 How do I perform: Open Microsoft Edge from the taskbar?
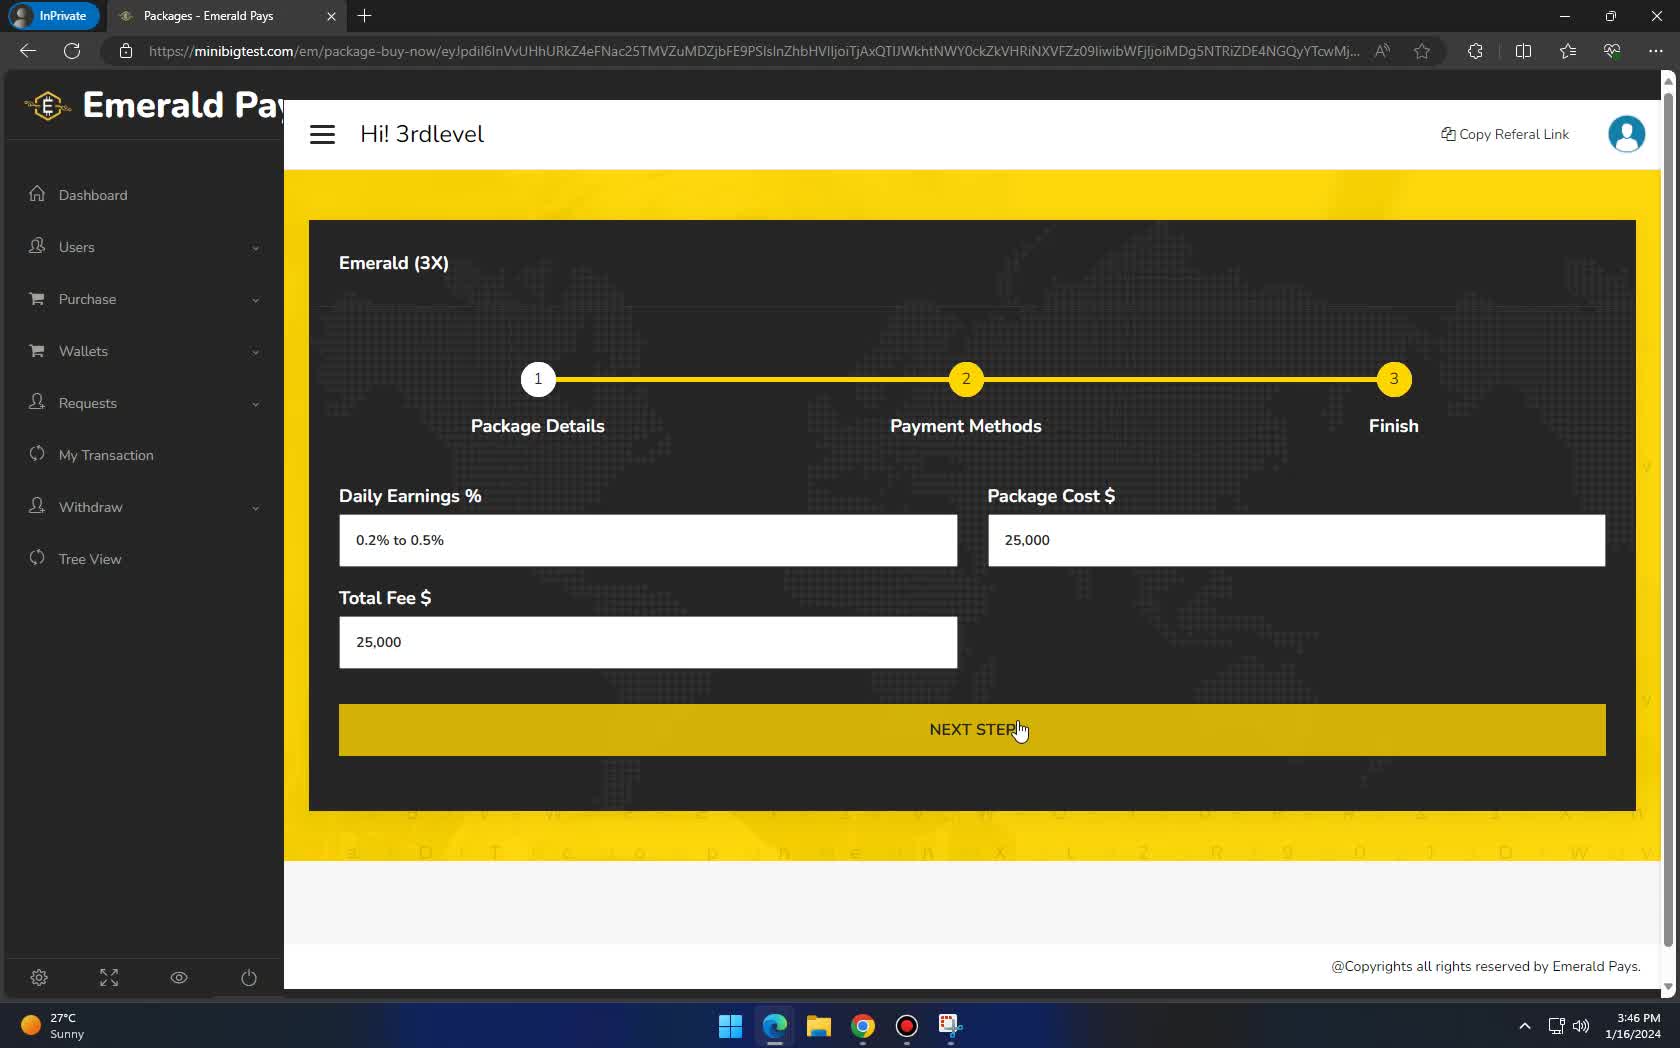point(775,1026)
